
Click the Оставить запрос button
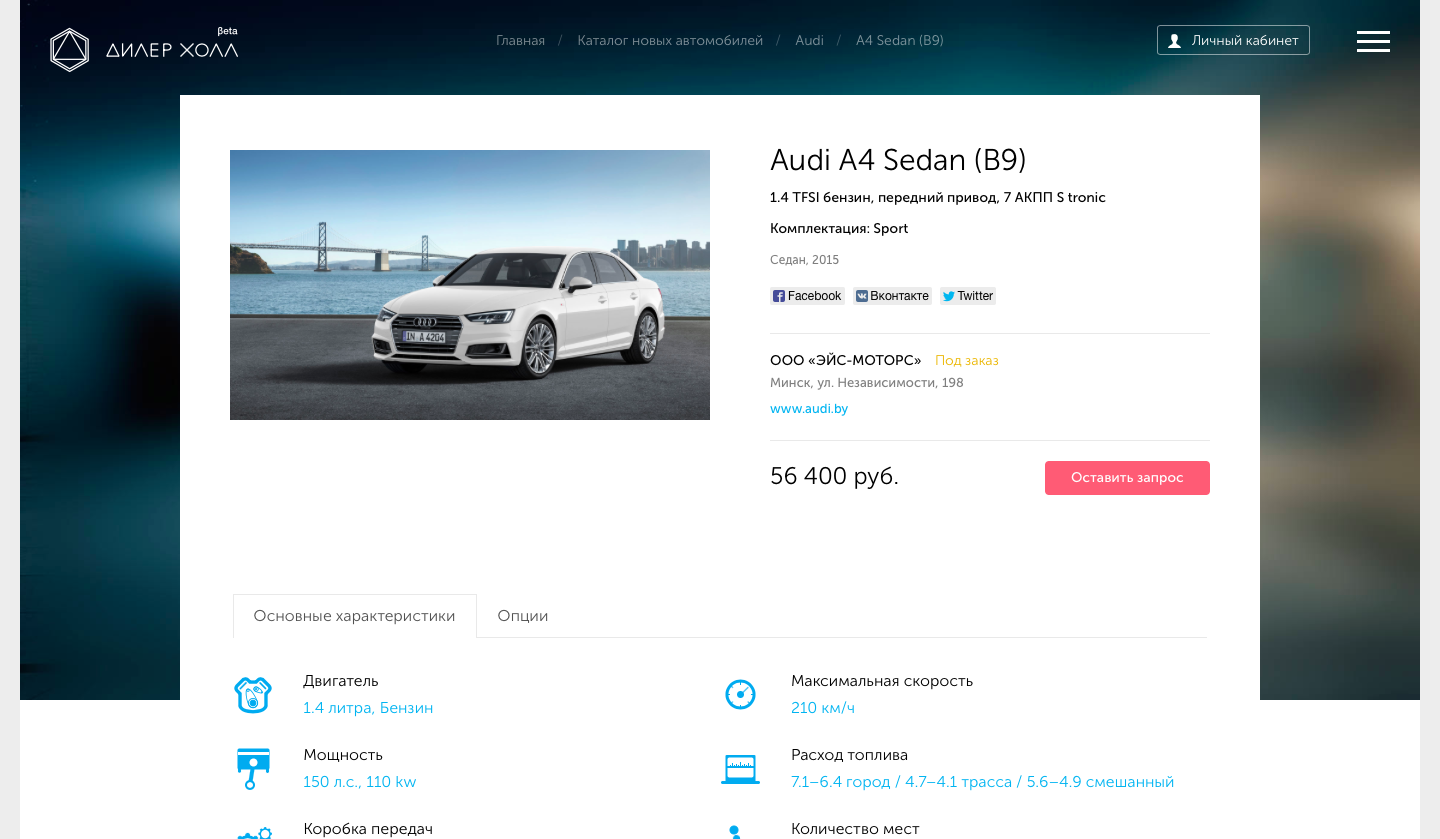1127,478
